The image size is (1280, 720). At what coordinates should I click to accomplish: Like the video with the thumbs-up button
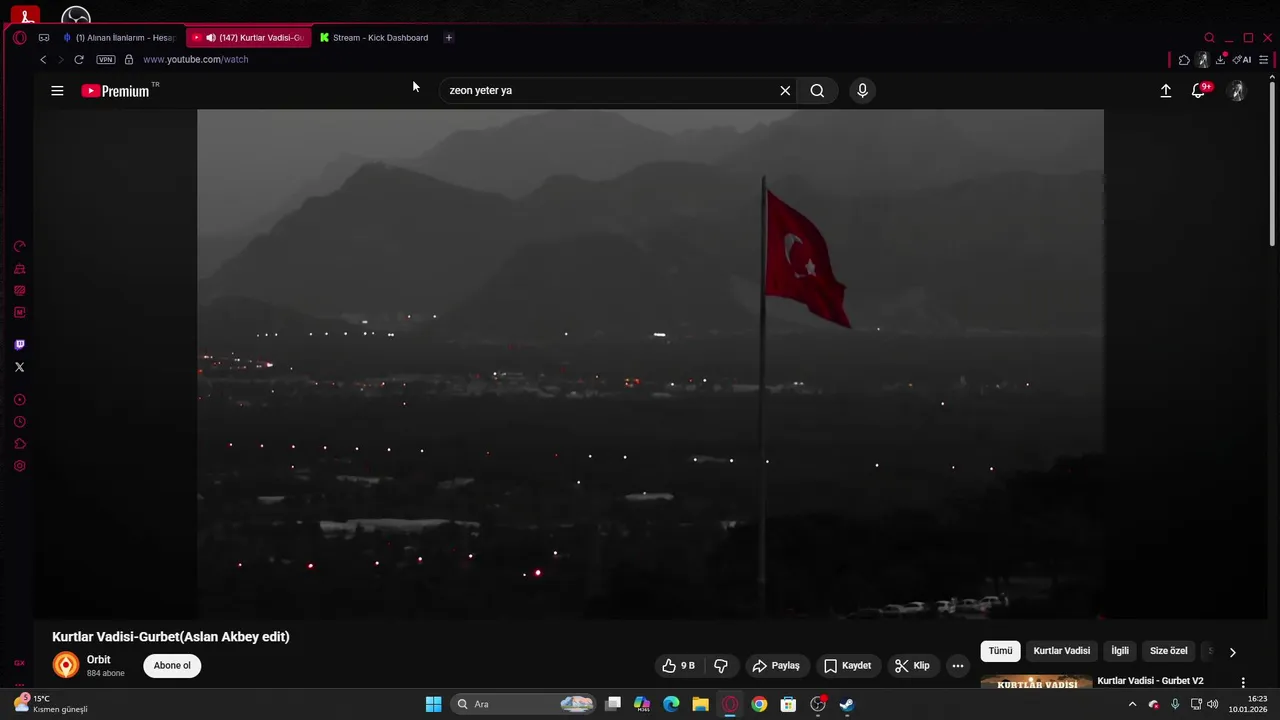pyautogui.click(x=678, y=666)
